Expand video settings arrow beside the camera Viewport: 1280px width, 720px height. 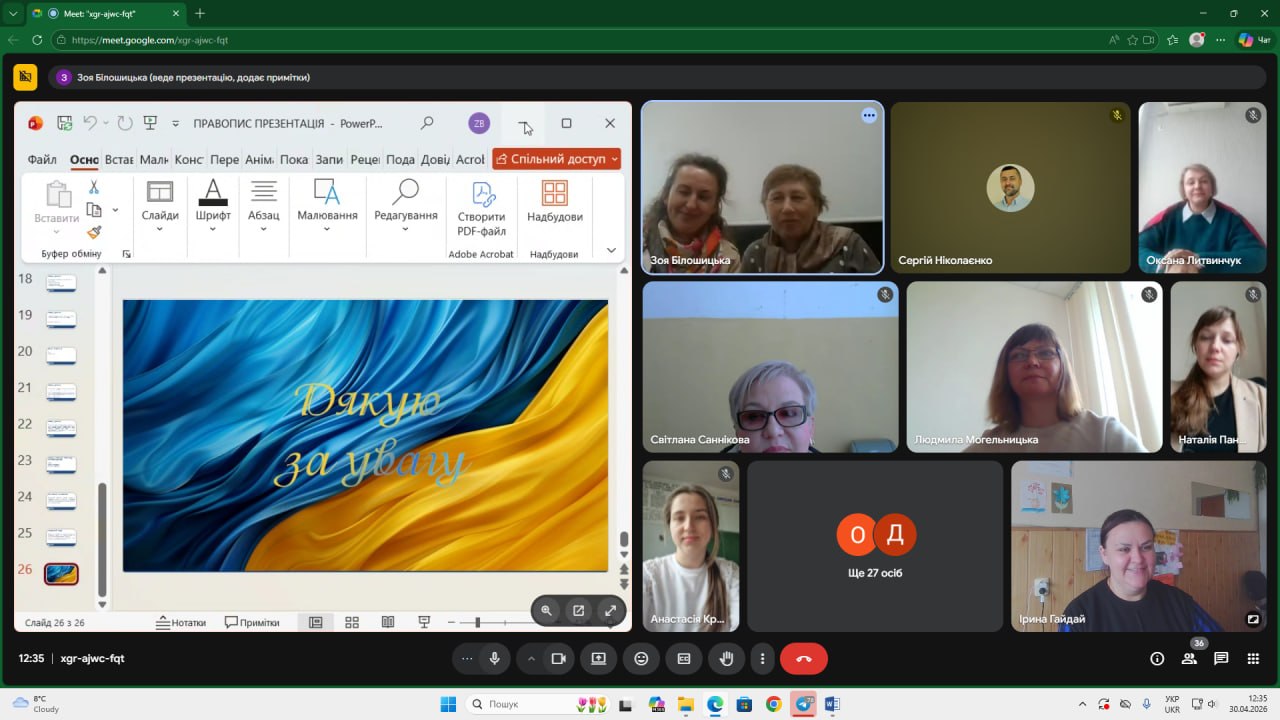click(531, 658)
